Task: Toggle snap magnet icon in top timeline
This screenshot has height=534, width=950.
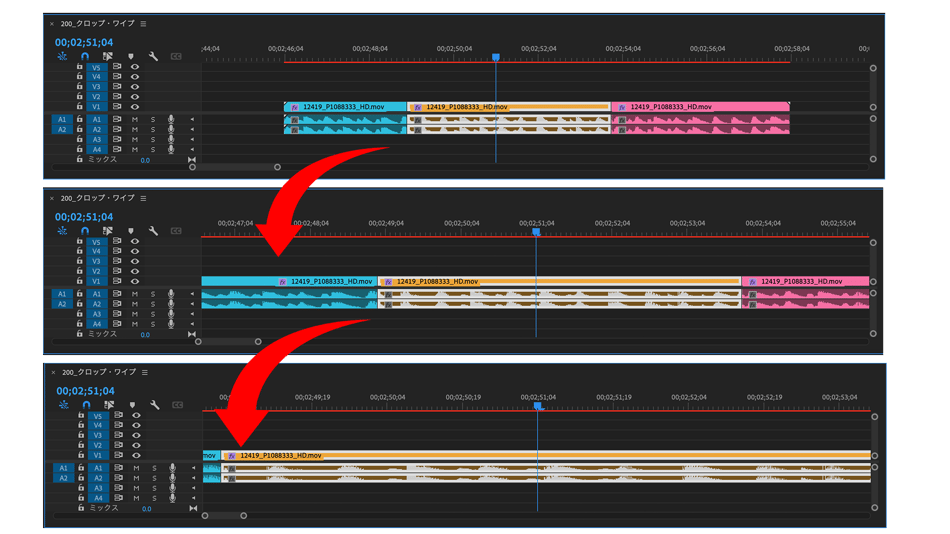Action: point(85,56)
